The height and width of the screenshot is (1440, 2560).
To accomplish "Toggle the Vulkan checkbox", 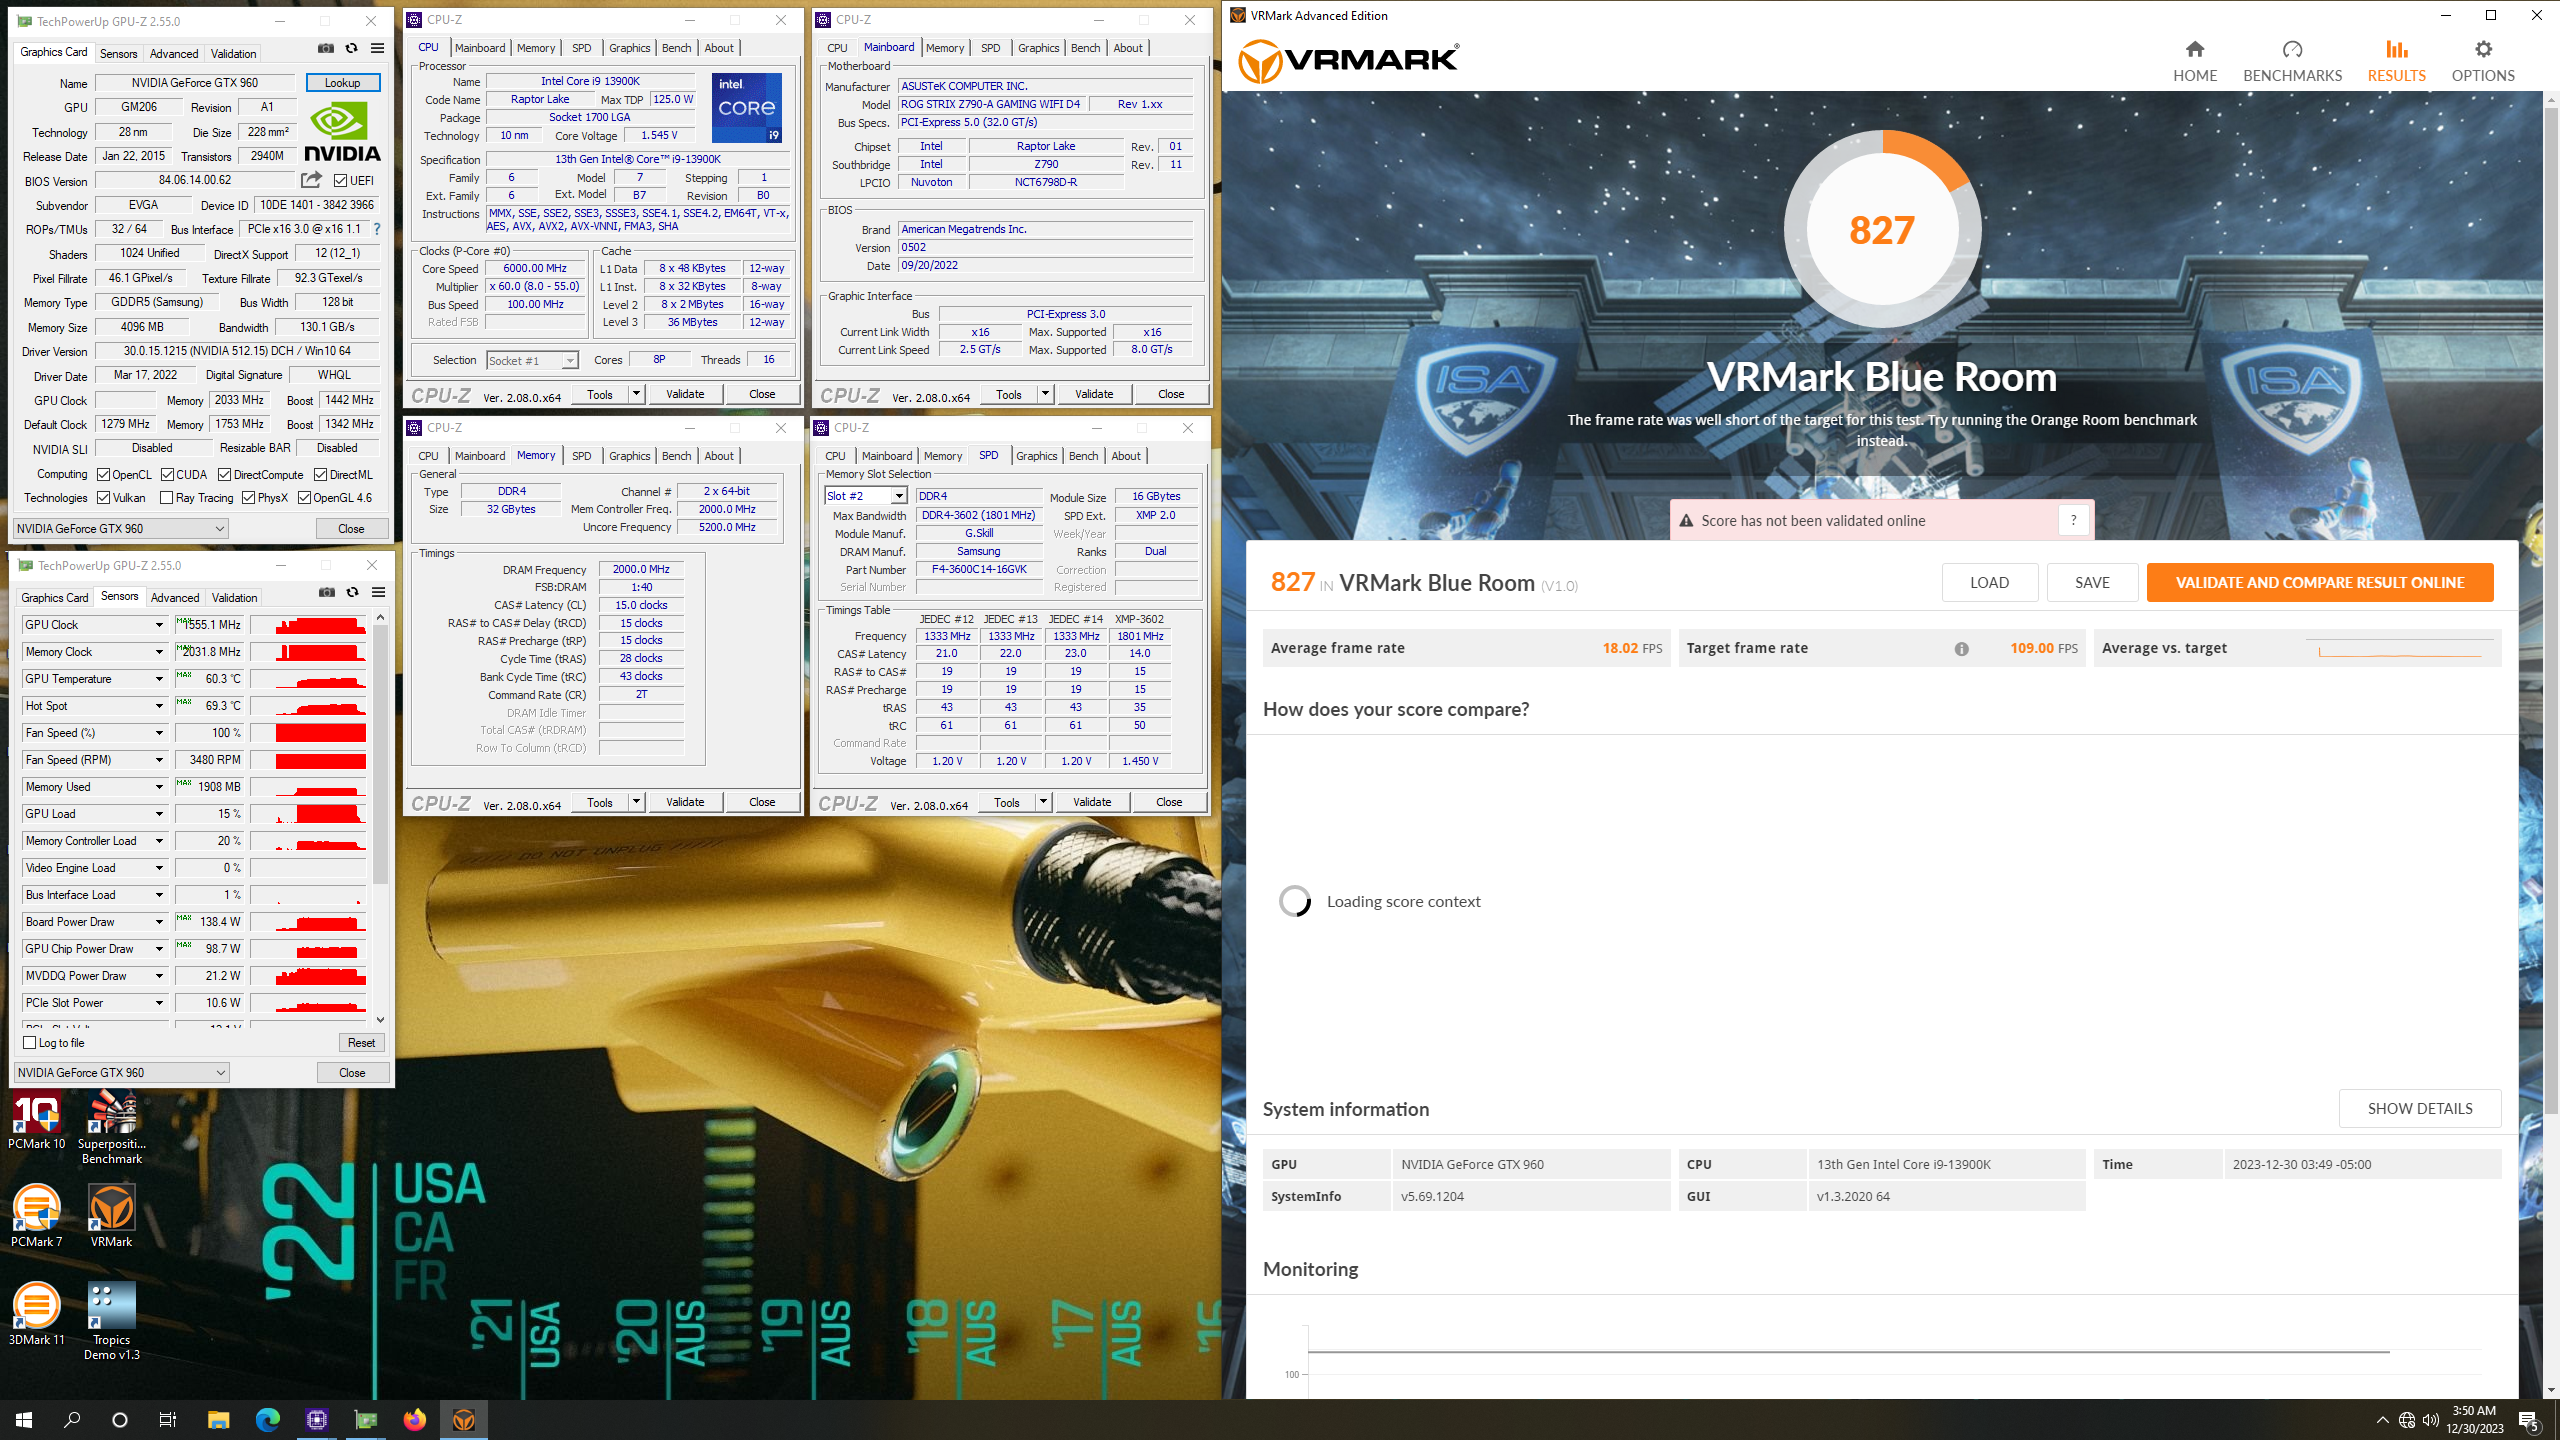I will click(103, 497).
